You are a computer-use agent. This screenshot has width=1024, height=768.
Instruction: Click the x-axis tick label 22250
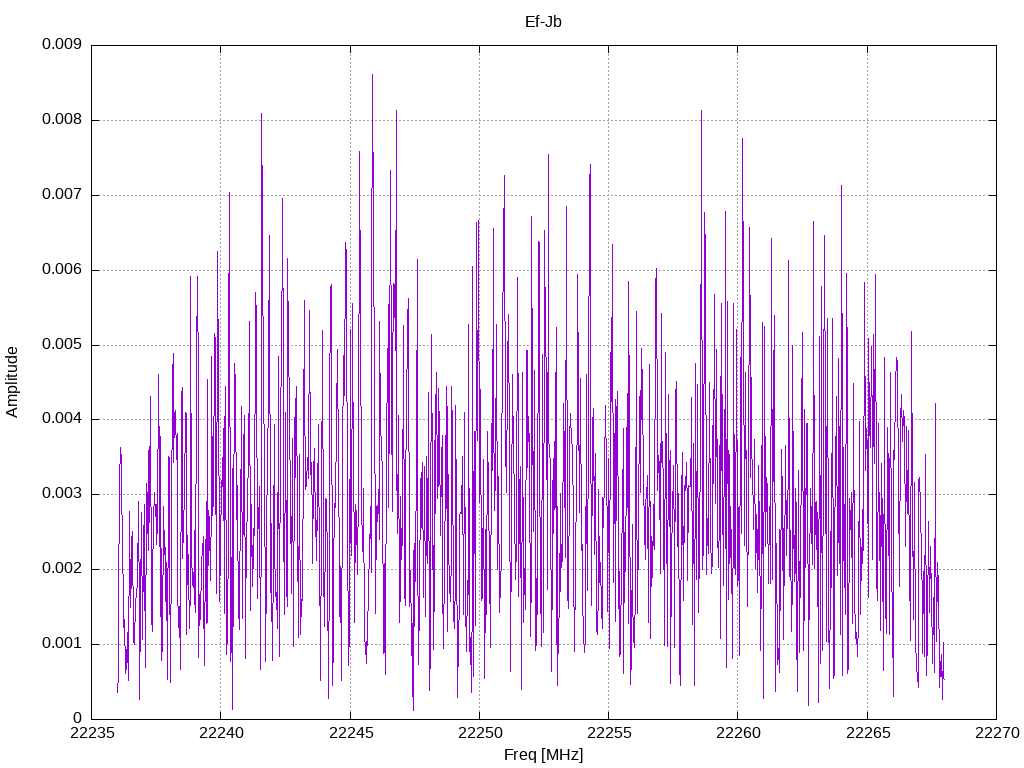coord(480,733)
